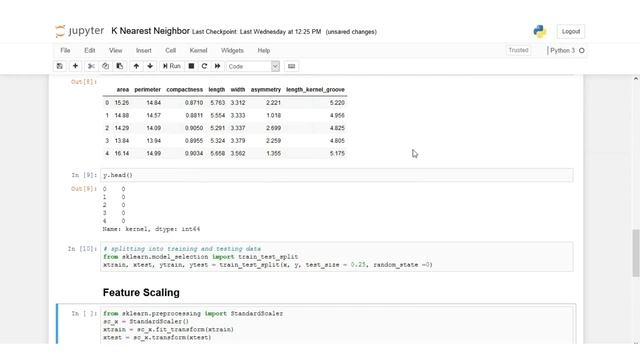Click the In [10] cell prompt
The image size is (640, 360).
point(82,249)
